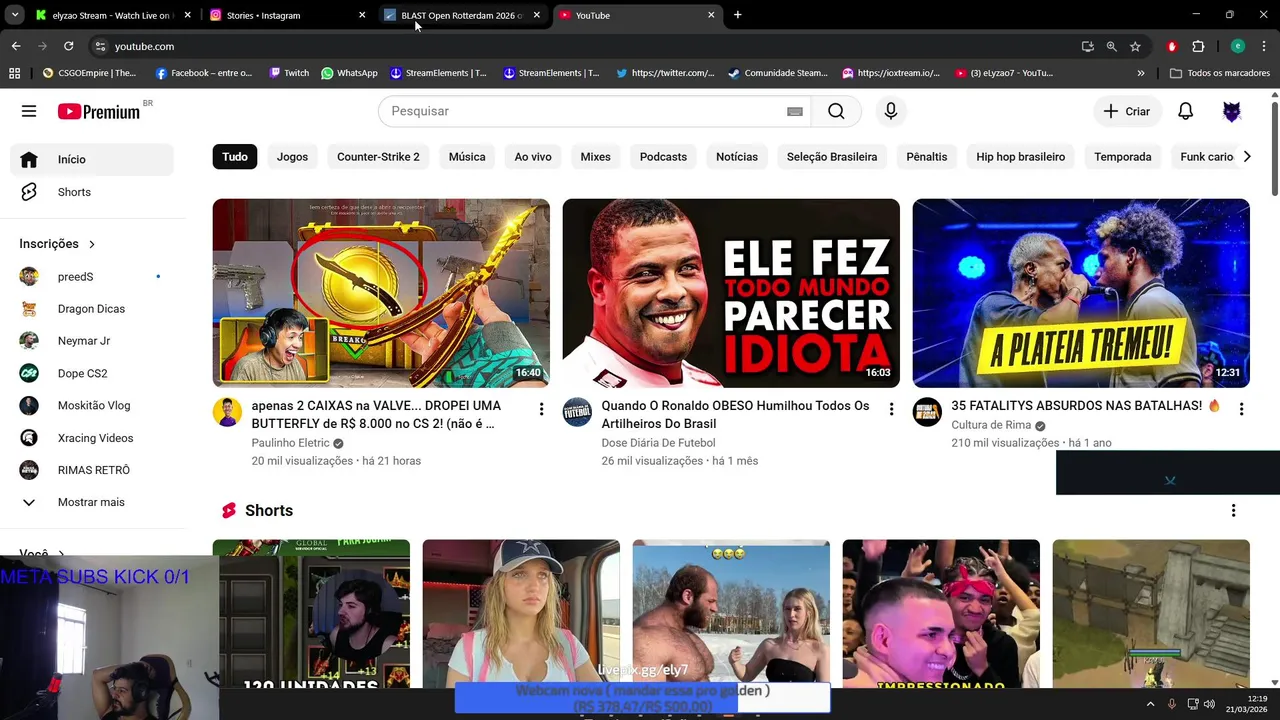Open Xracing Videos channel subscription
Screen dimensions: 1280x720
point(92,438)
